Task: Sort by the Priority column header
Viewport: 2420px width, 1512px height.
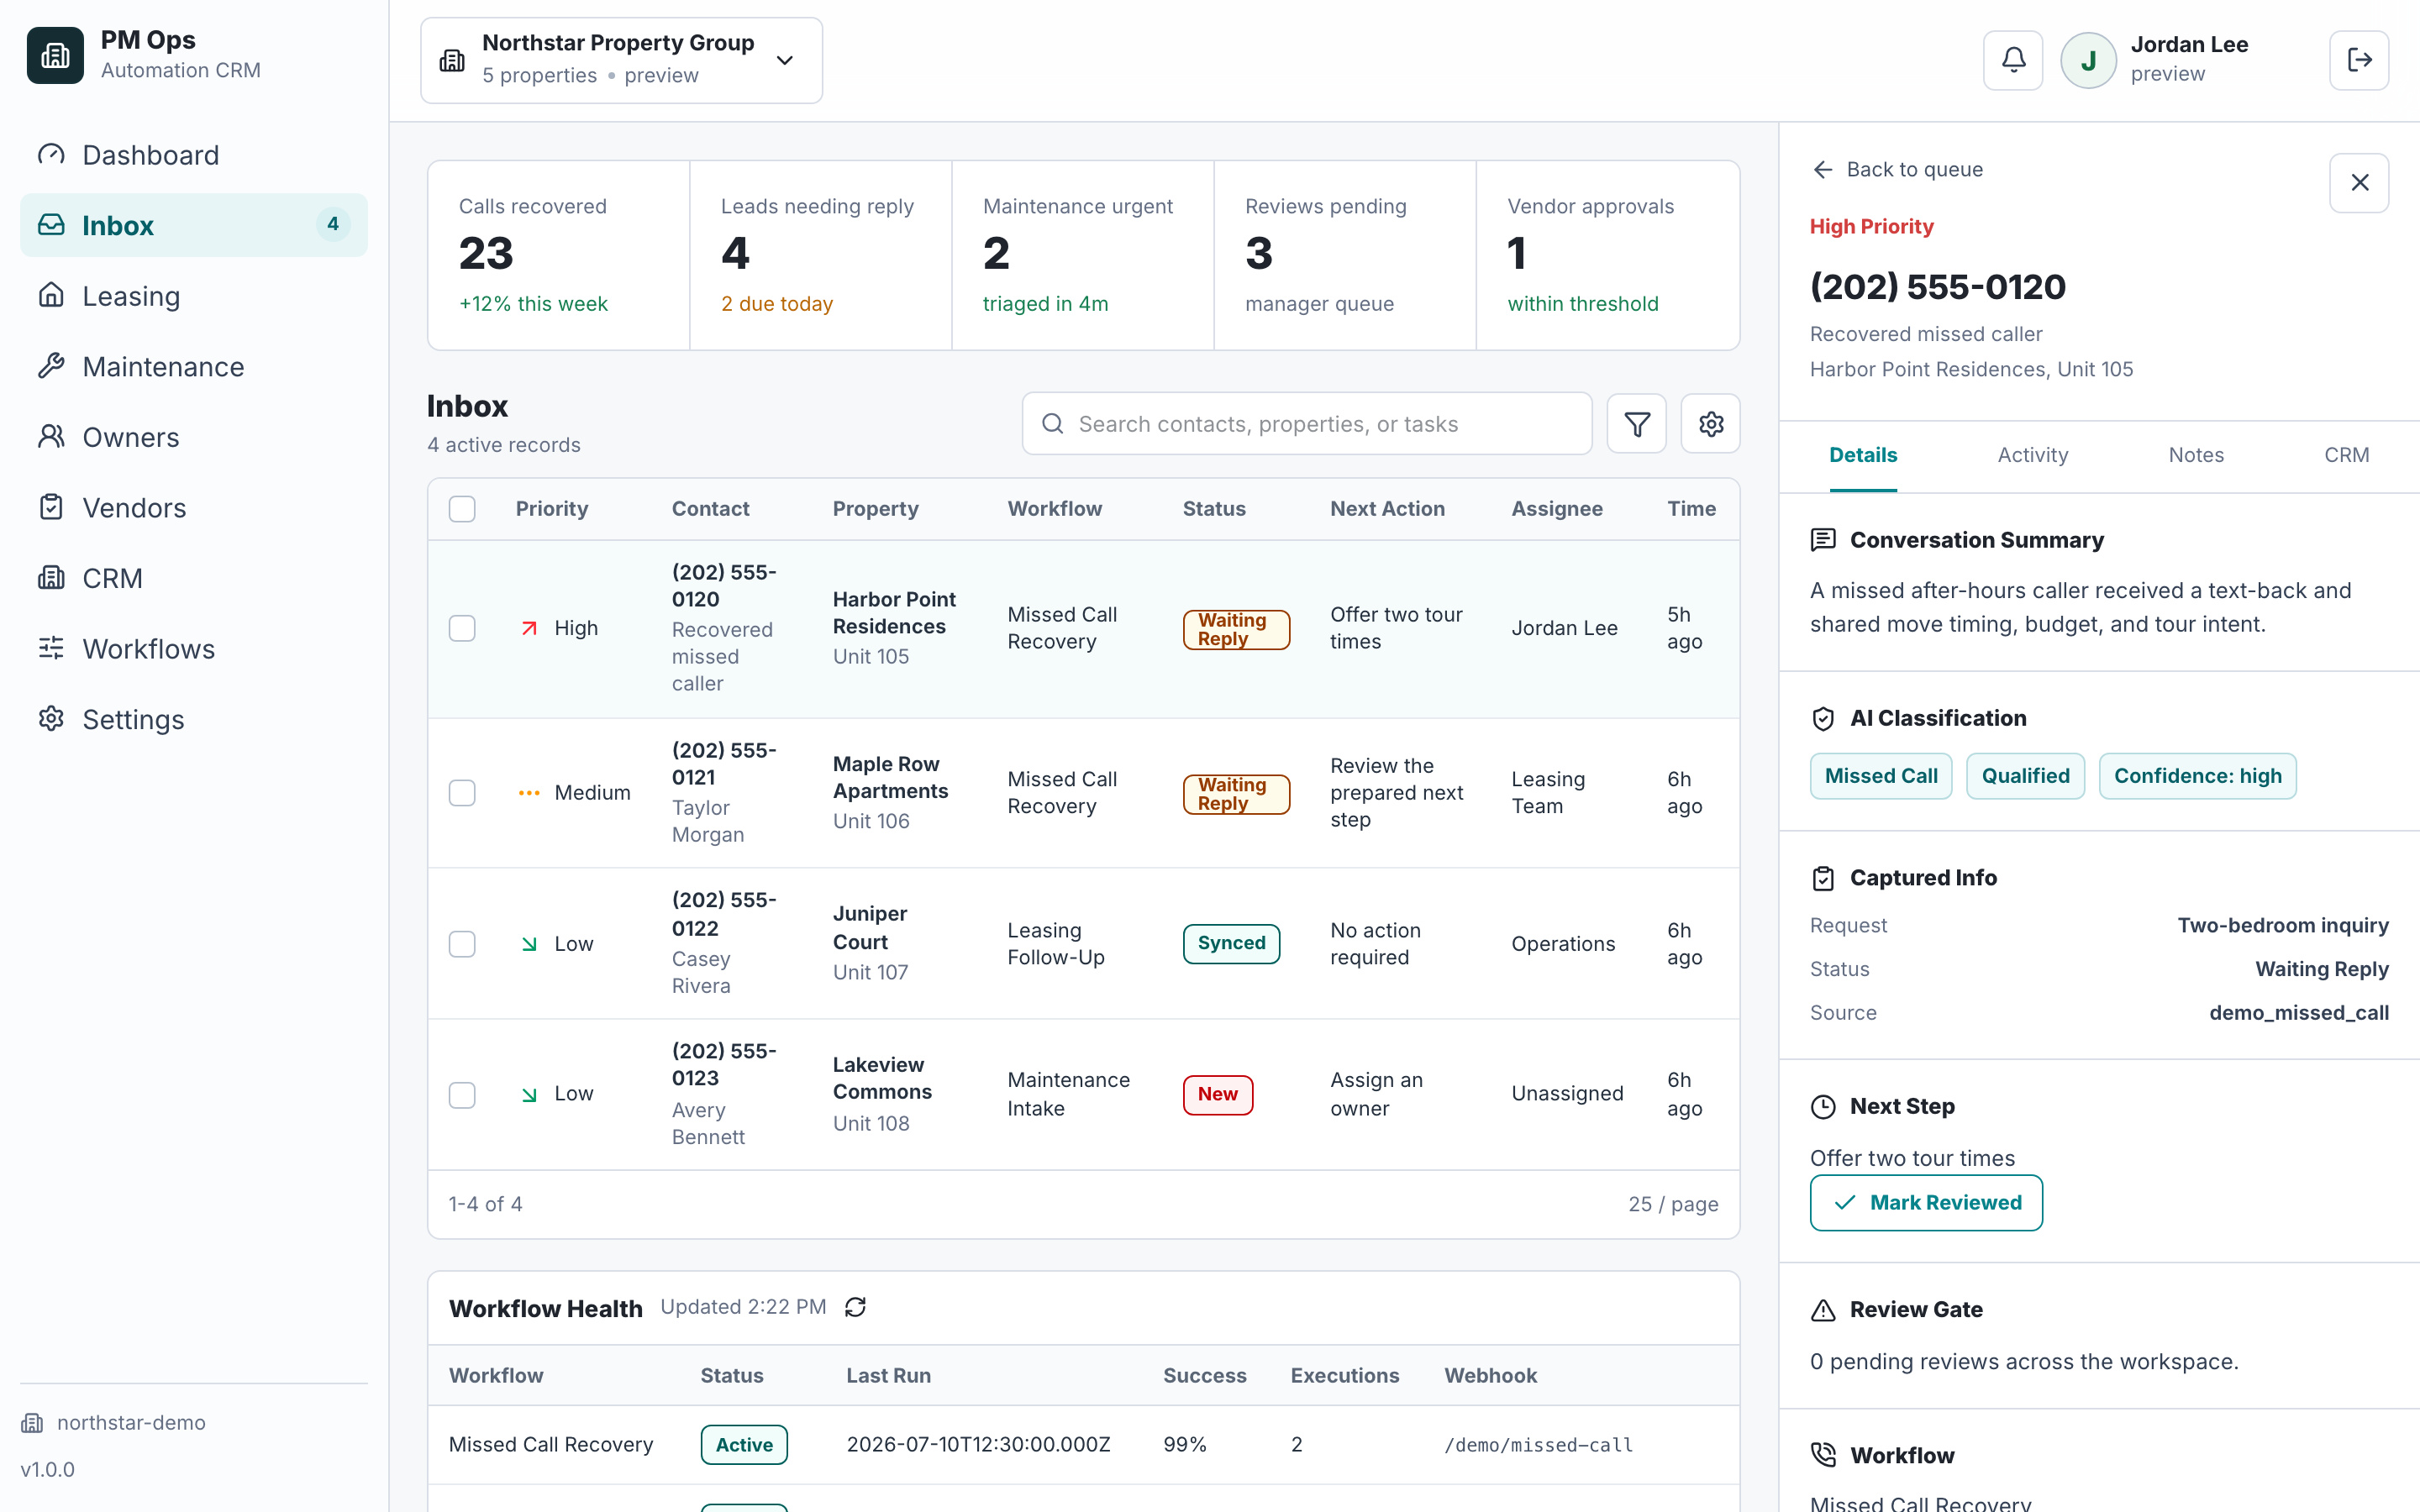Action: [551, 509]
